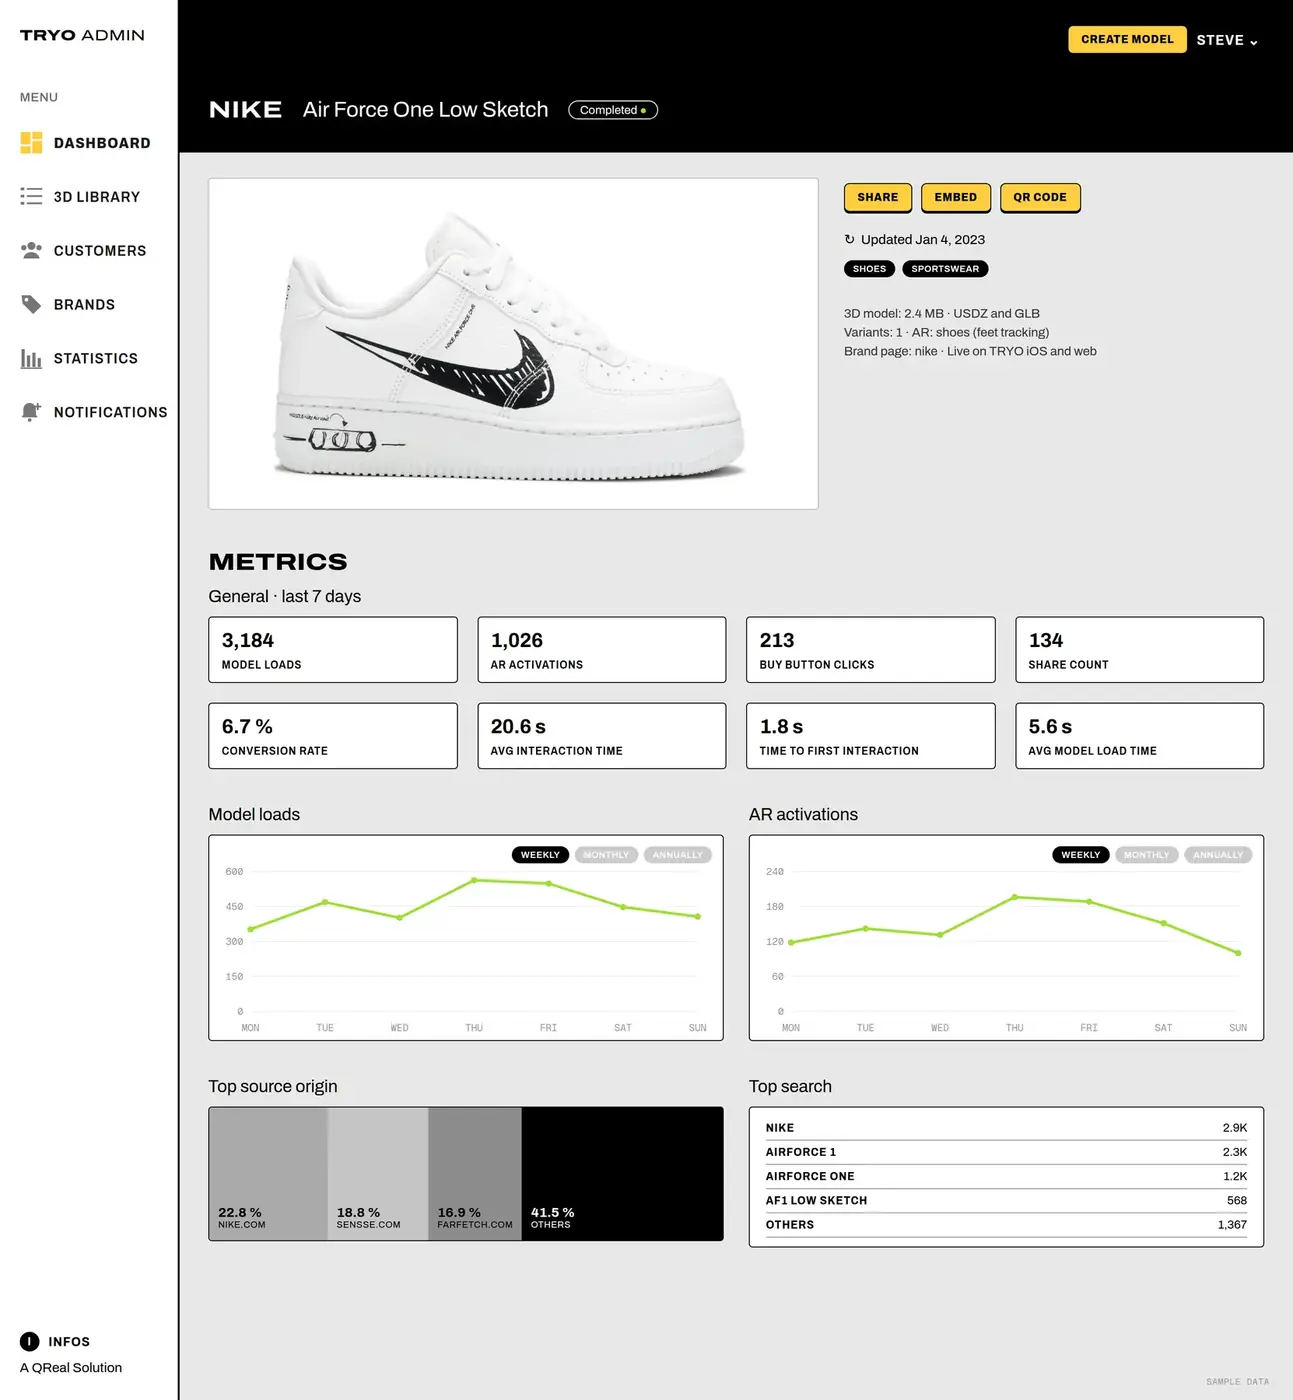Click the AR Activations 1,026 card

pos(602,650)
